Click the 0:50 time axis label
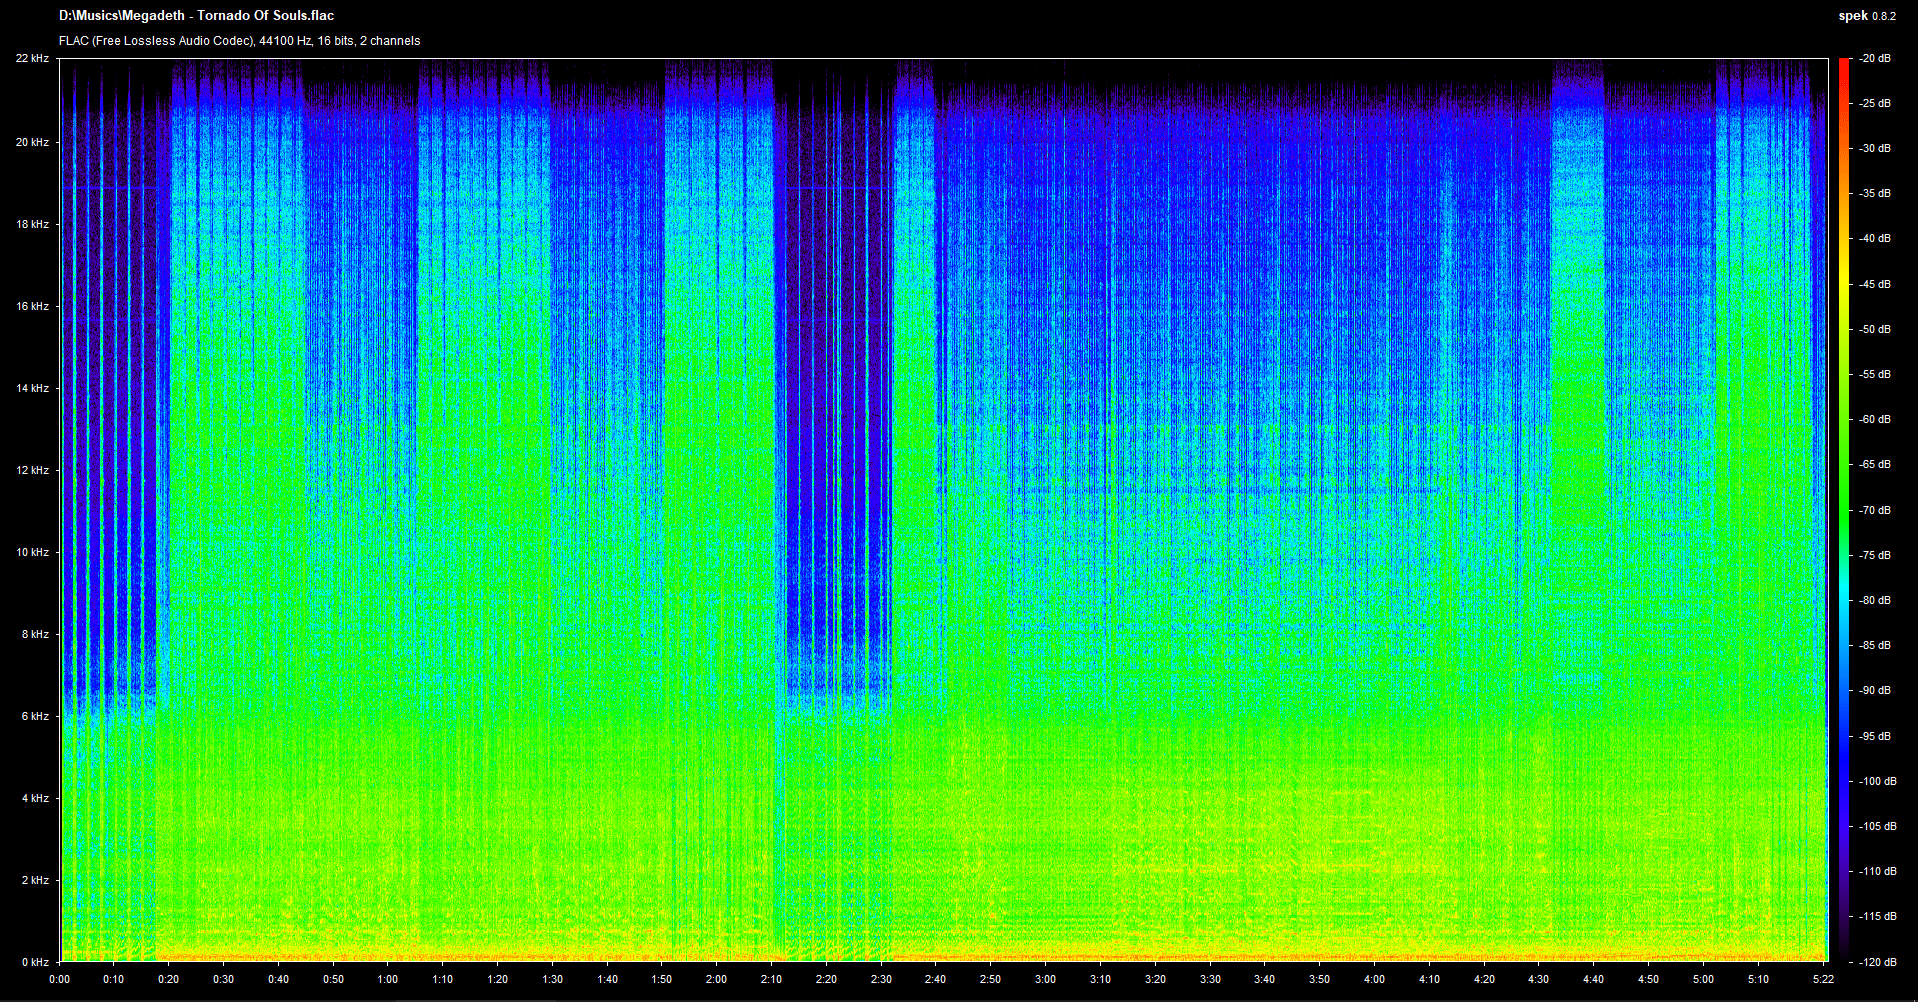This screenshot has height=1002, width=1918. click(333, 980)
